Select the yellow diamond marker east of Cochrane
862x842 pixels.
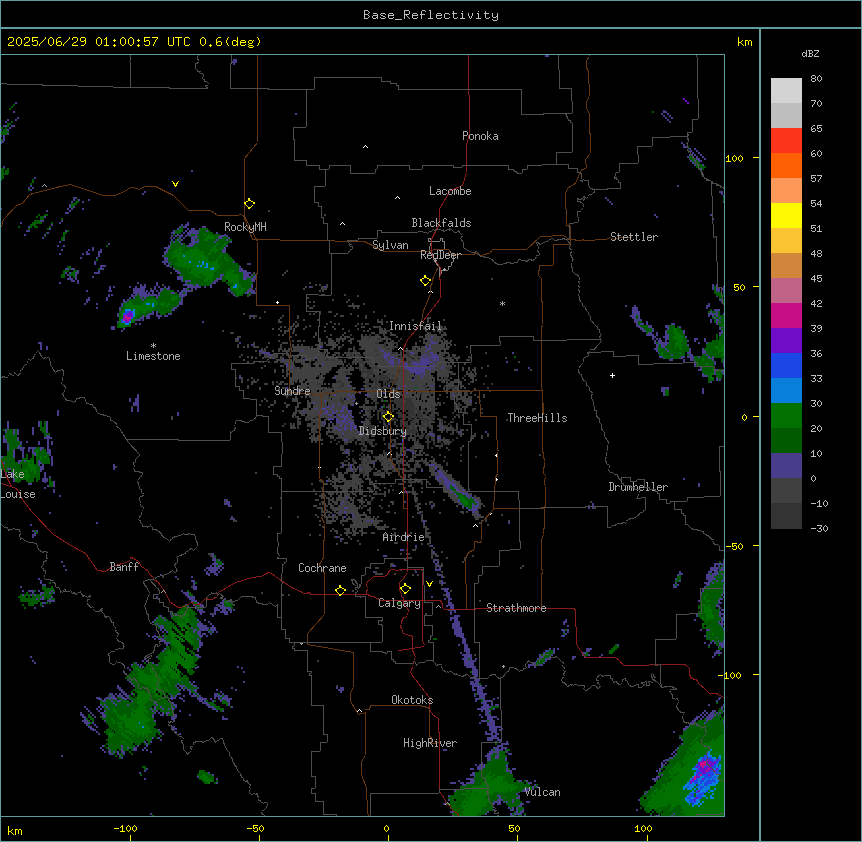point(340,590)
